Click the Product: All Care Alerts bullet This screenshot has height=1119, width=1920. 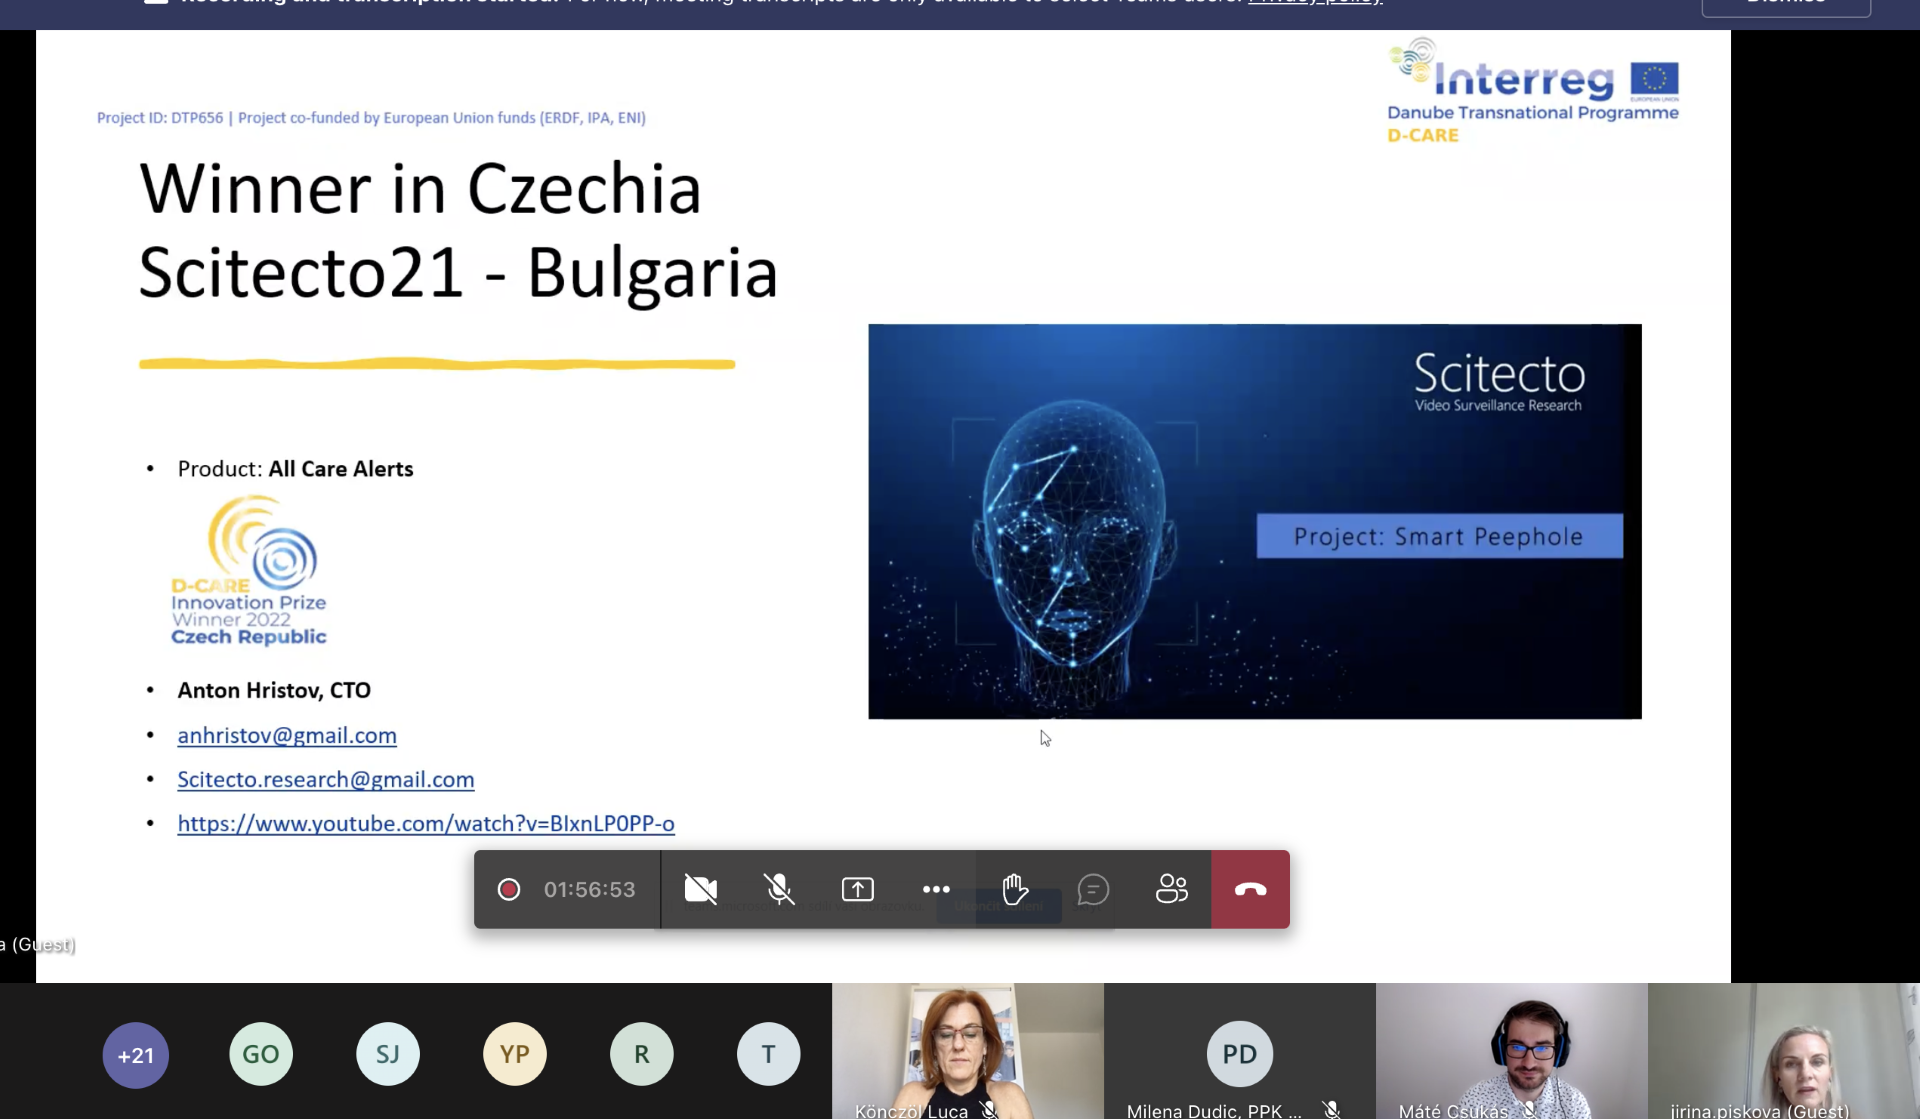[x=295, y=469]
